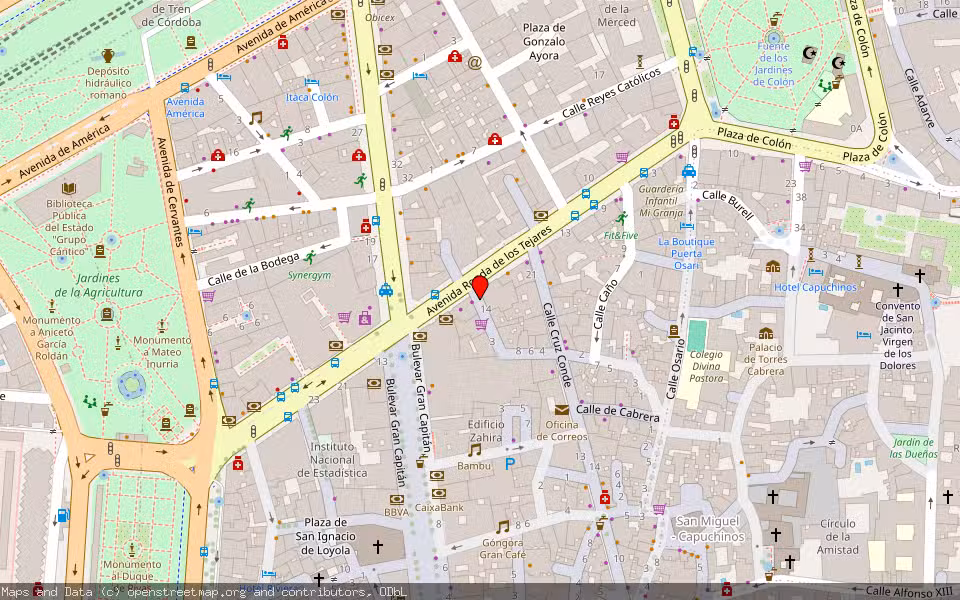Viewport: 960px width, 600px height.
Task: Click the Colegio Divina Pastora label
Action: tap(706, 366)
